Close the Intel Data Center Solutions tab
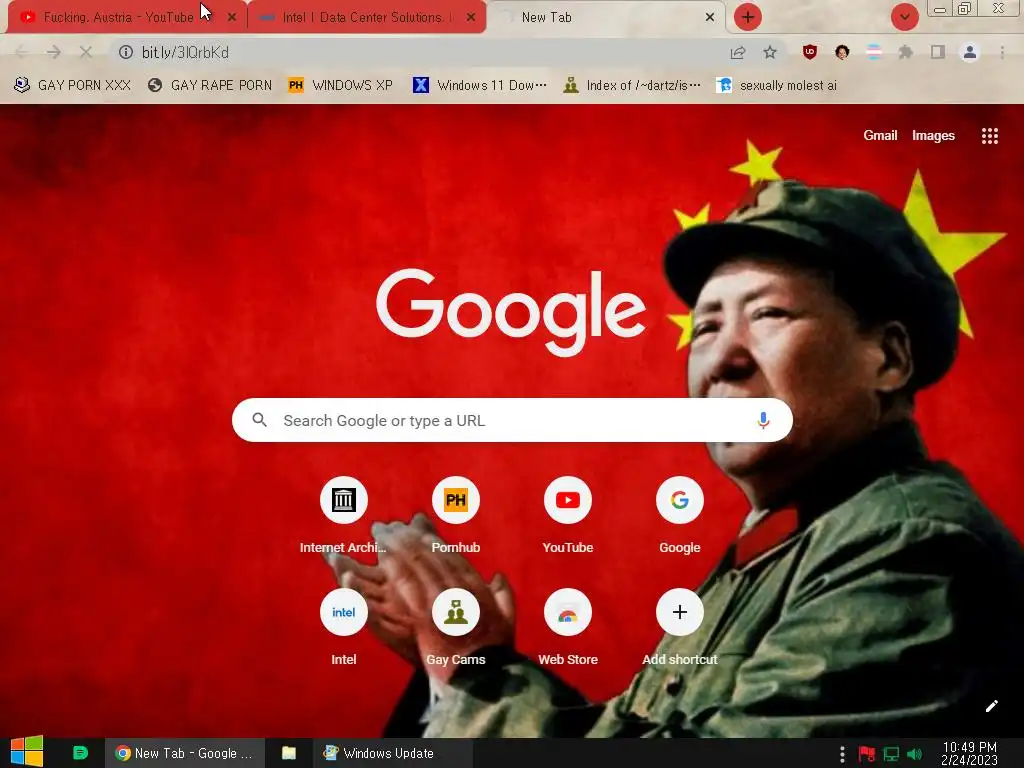 [471, 18]
